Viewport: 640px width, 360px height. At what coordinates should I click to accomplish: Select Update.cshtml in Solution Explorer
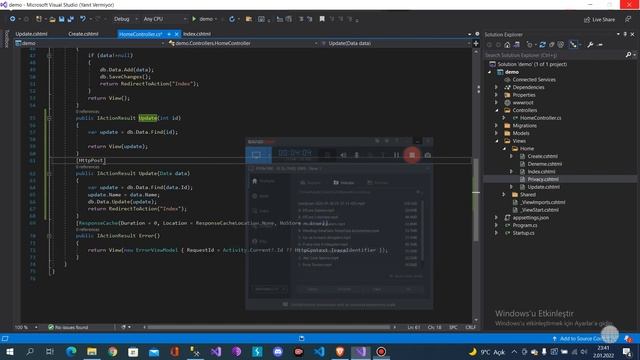(543, 187)
